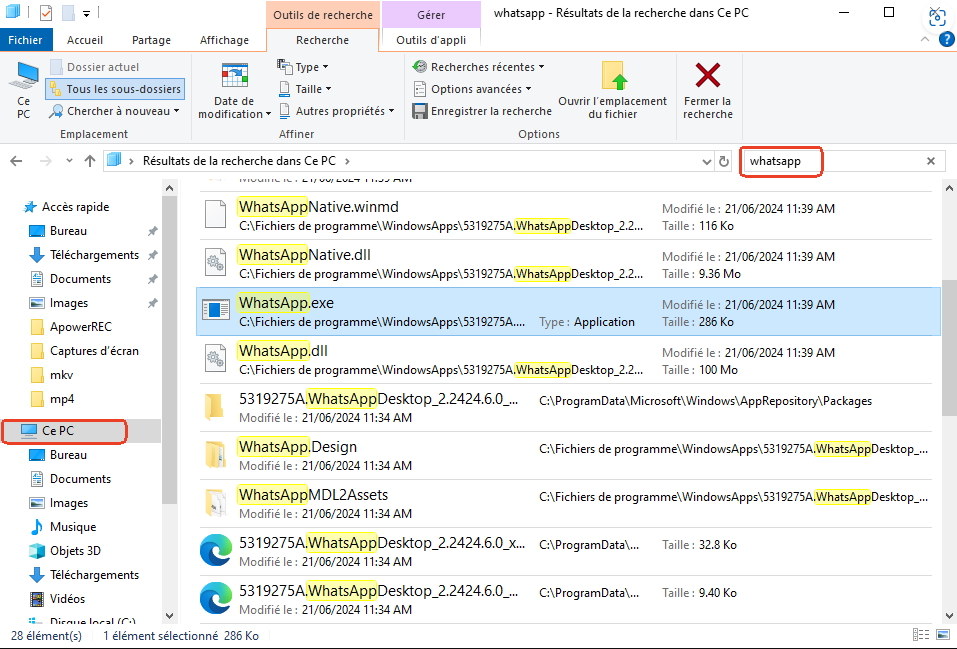Image resolution: width=957 pixels, height=649 pixels.
Task: Select folder in AppRepository\Packages
Action: (x=215, y=407)
